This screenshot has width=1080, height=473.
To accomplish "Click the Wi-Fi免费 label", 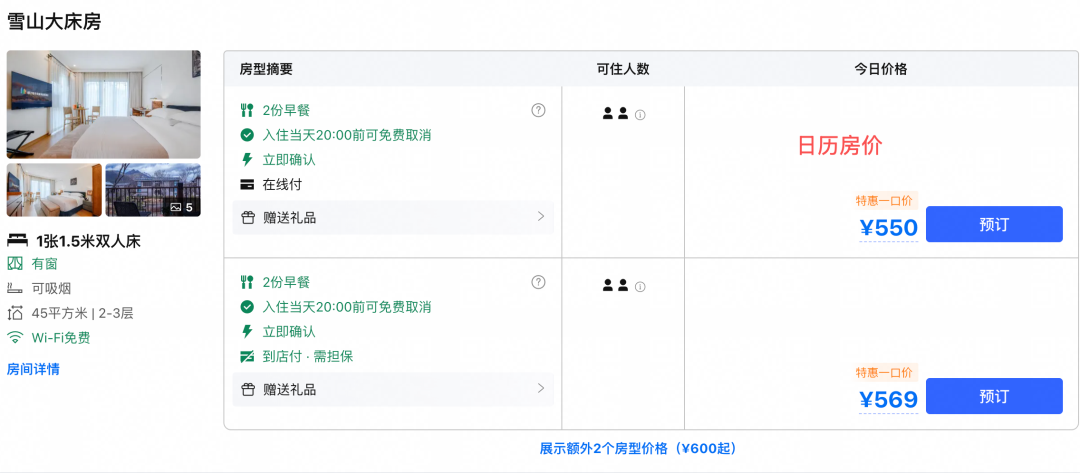I will (61, 337).
